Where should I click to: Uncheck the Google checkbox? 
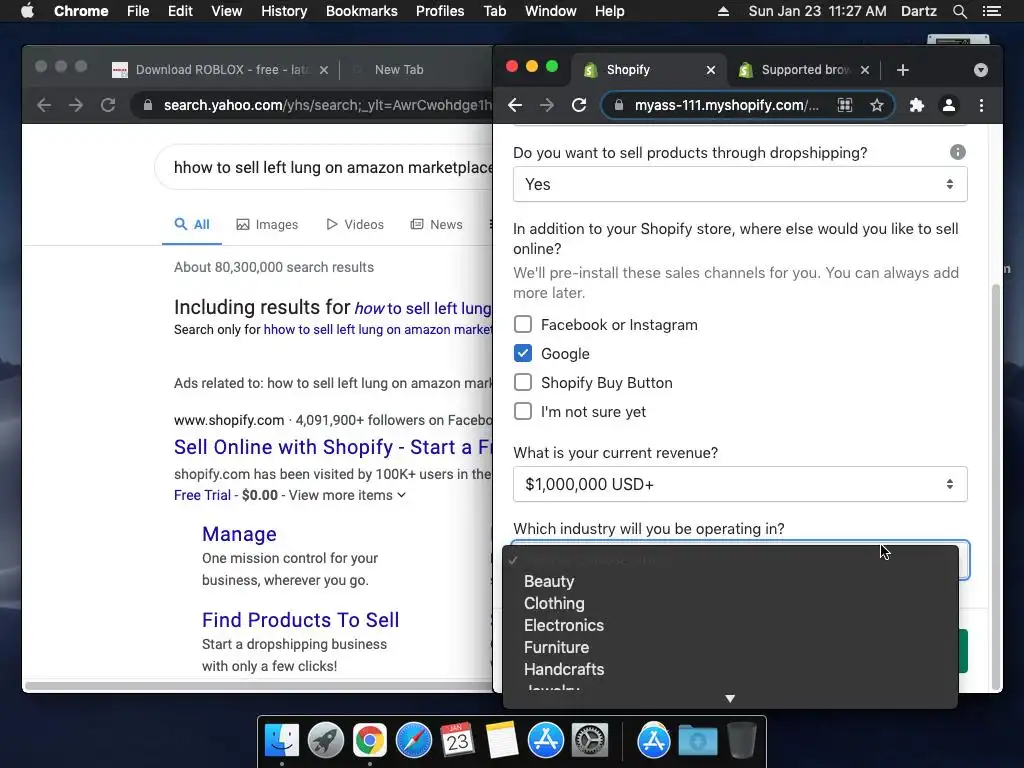point(522,353)
